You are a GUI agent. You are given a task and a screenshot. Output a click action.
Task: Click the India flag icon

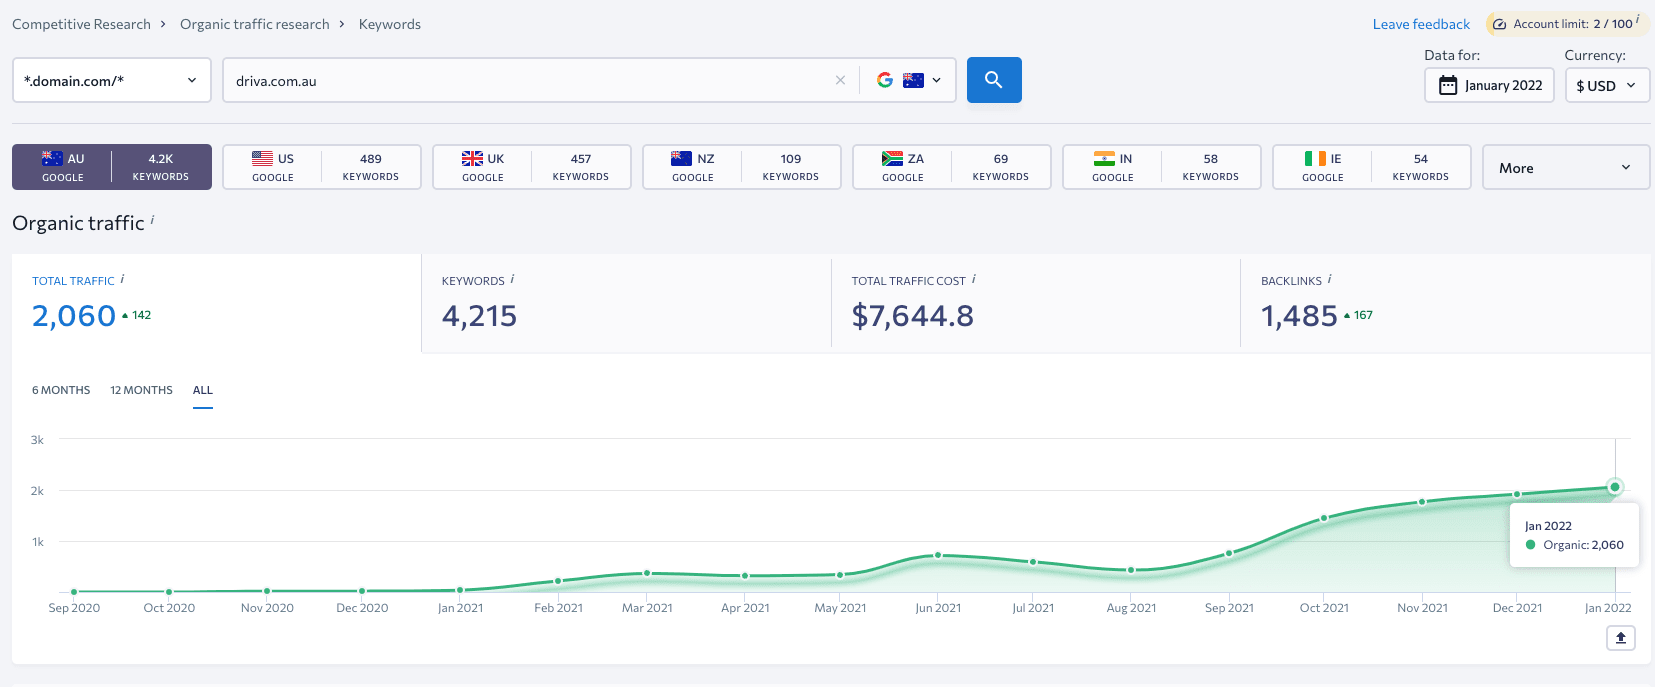pos(1104,158)
